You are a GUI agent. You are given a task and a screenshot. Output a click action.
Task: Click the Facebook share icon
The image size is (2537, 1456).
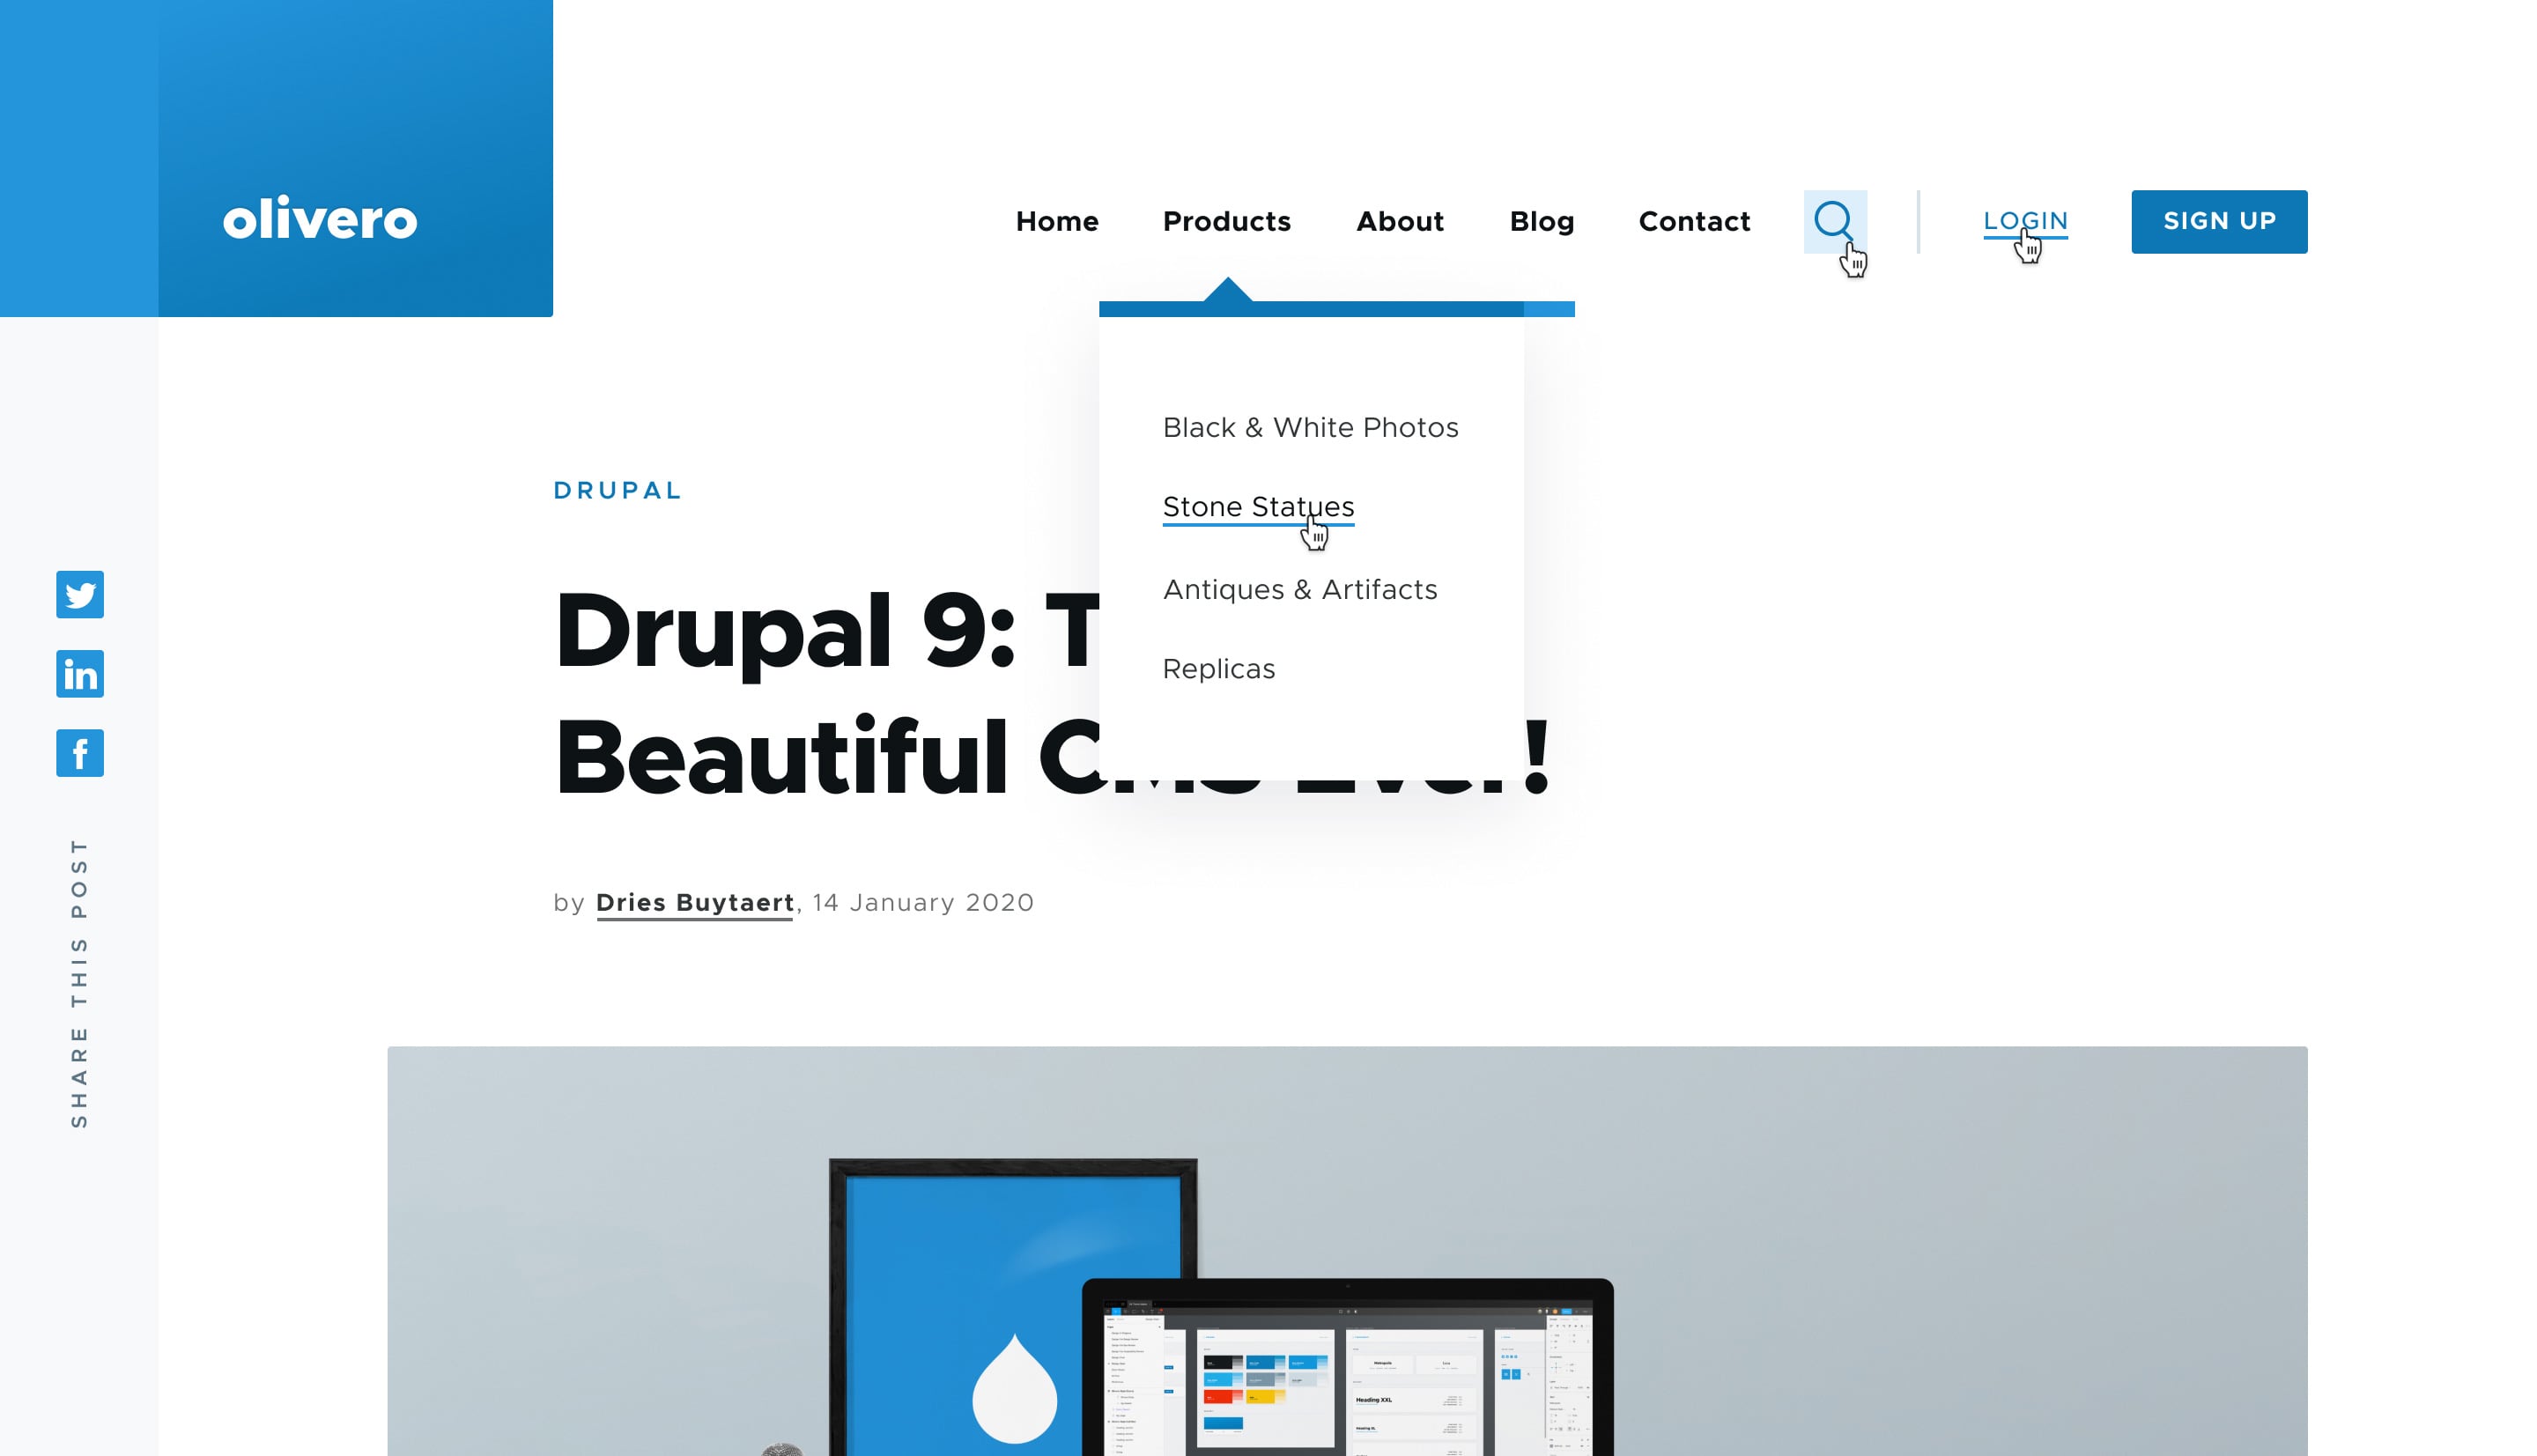pyautogui.click(x=78, y=752)
